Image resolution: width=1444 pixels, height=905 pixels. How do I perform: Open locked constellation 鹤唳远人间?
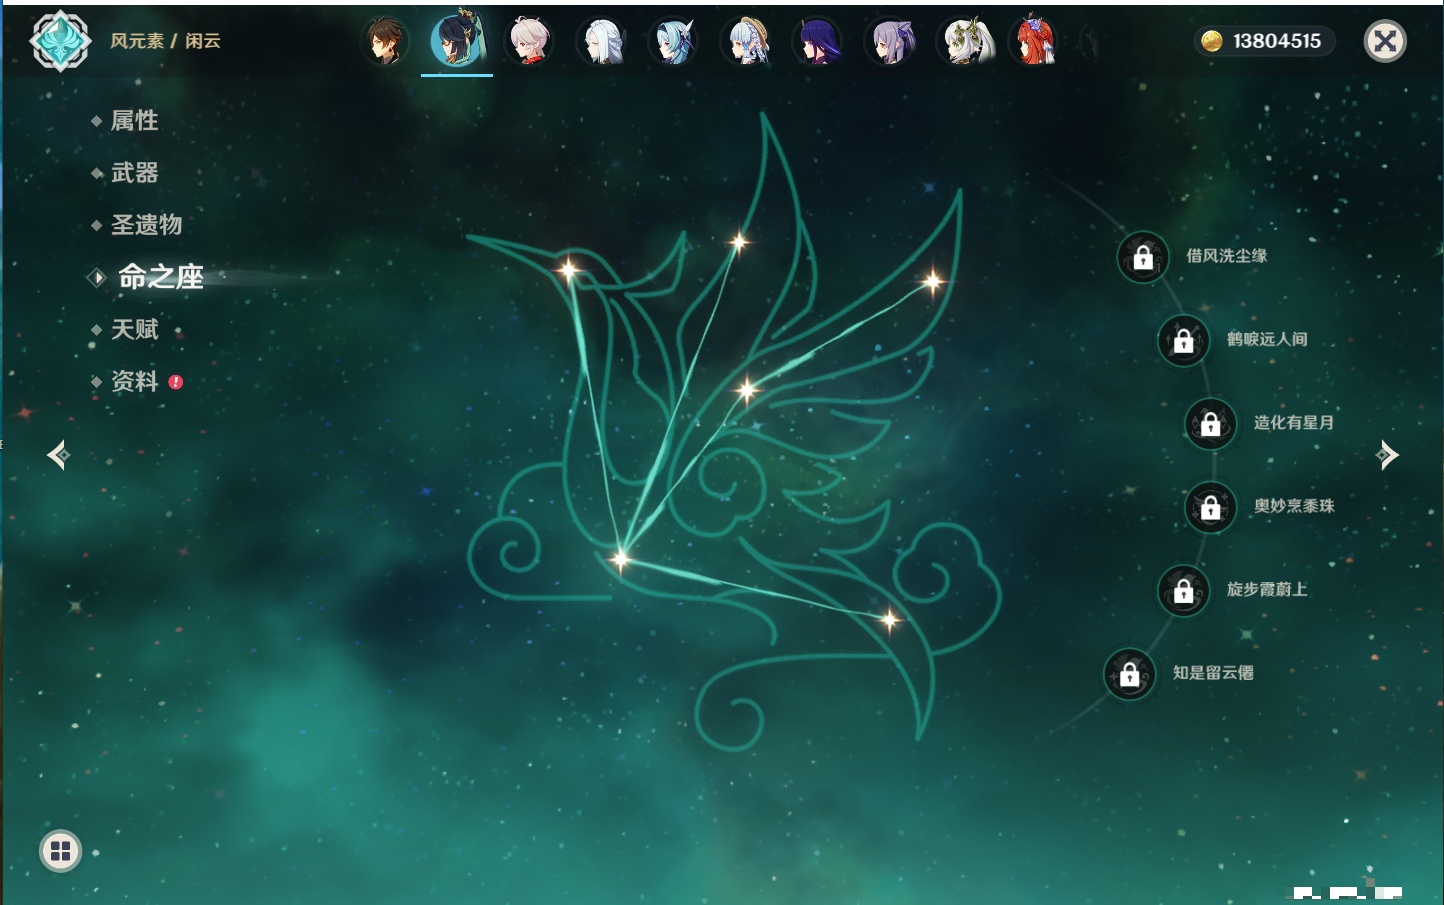tap(1183, 340)
